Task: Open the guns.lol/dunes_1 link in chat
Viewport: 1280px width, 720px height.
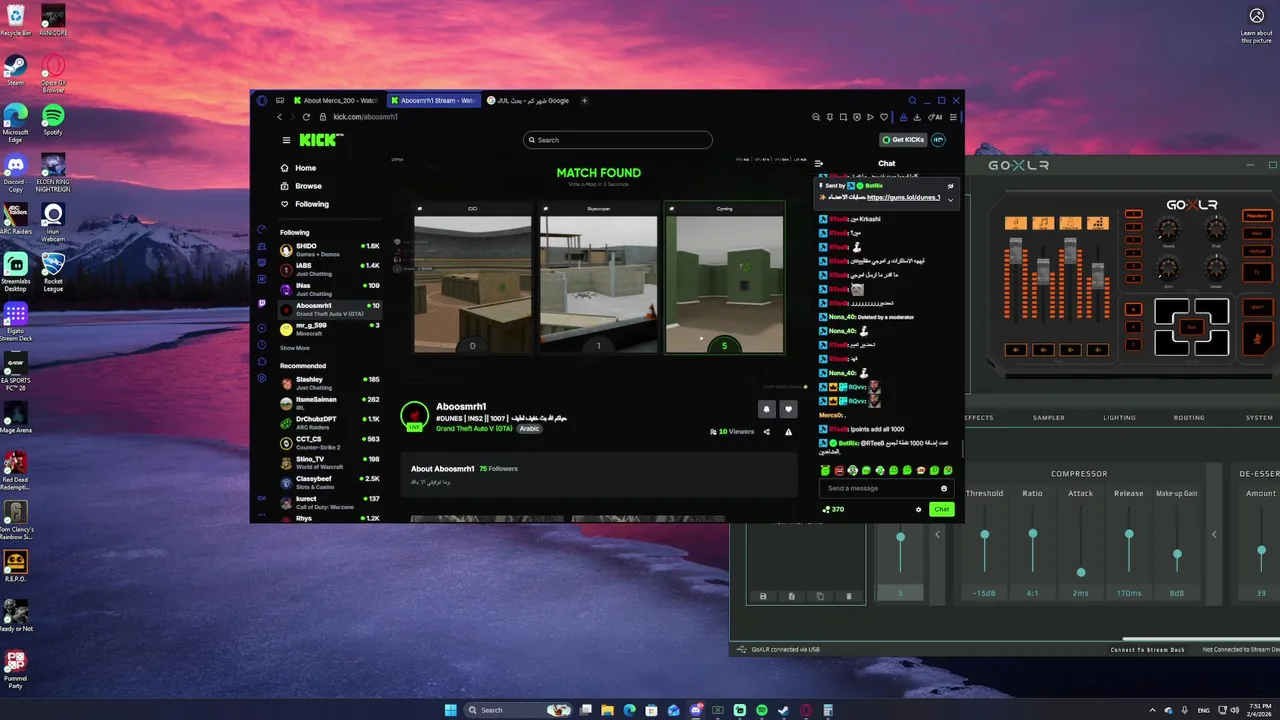Action: point(903,198)
